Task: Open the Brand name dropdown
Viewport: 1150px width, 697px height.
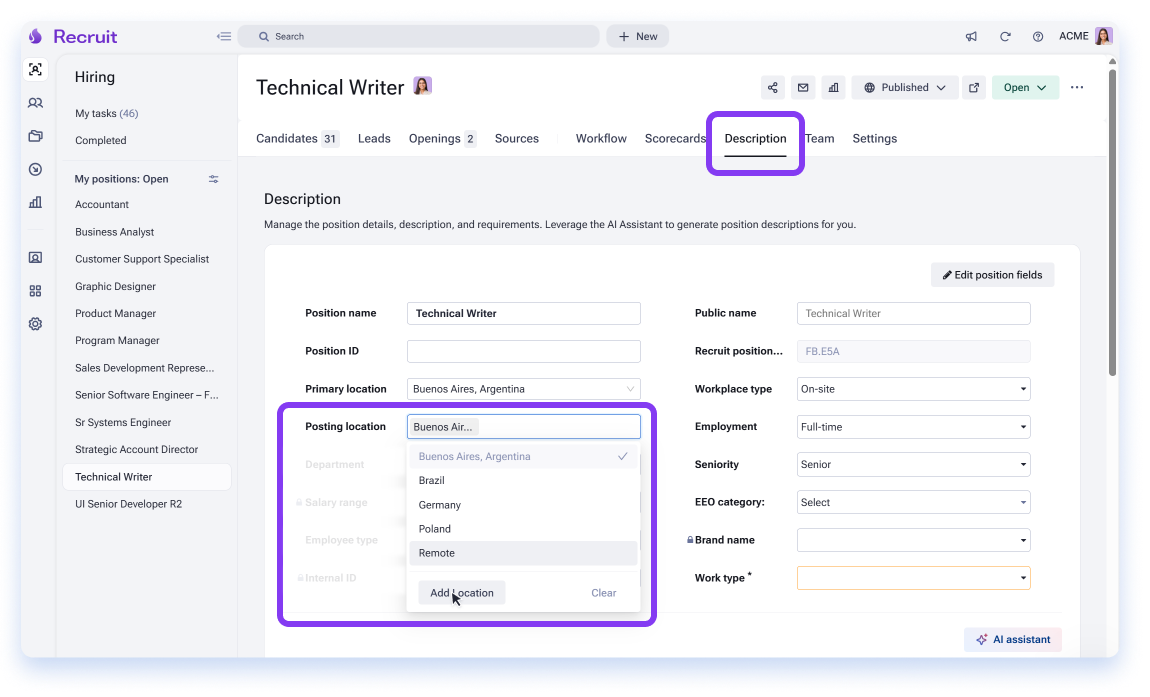Action: tap(913, 540)
